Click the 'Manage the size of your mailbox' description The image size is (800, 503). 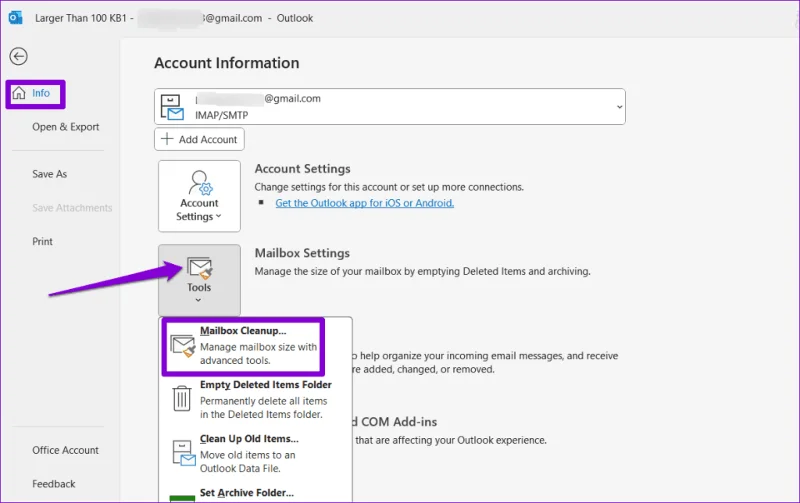[x=422, y=271]
